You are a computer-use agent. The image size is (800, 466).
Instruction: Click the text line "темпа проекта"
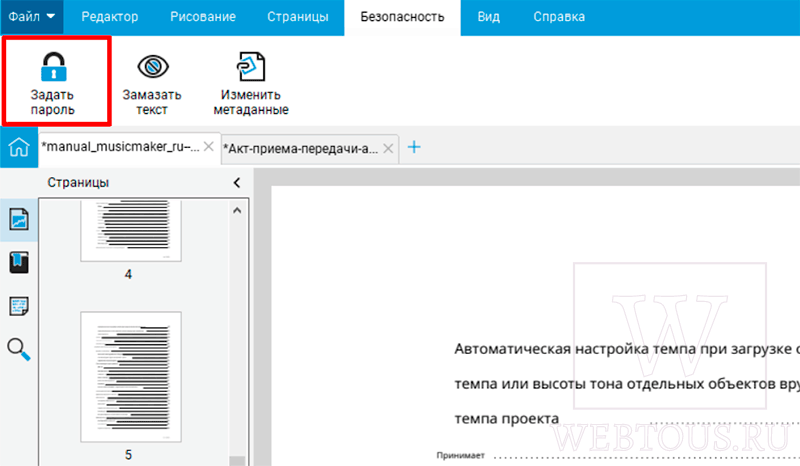coord(507,419)
